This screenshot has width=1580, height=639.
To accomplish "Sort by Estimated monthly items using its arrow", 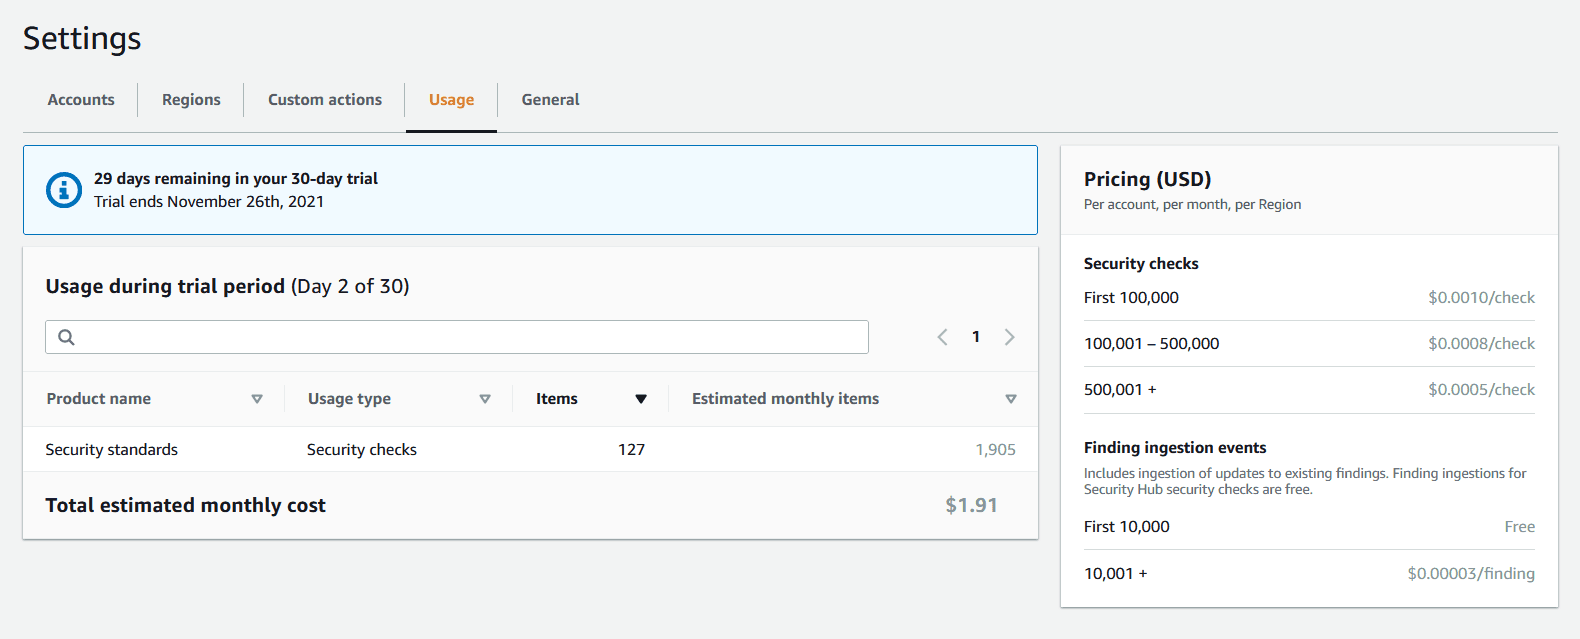I will (1011, 399).
